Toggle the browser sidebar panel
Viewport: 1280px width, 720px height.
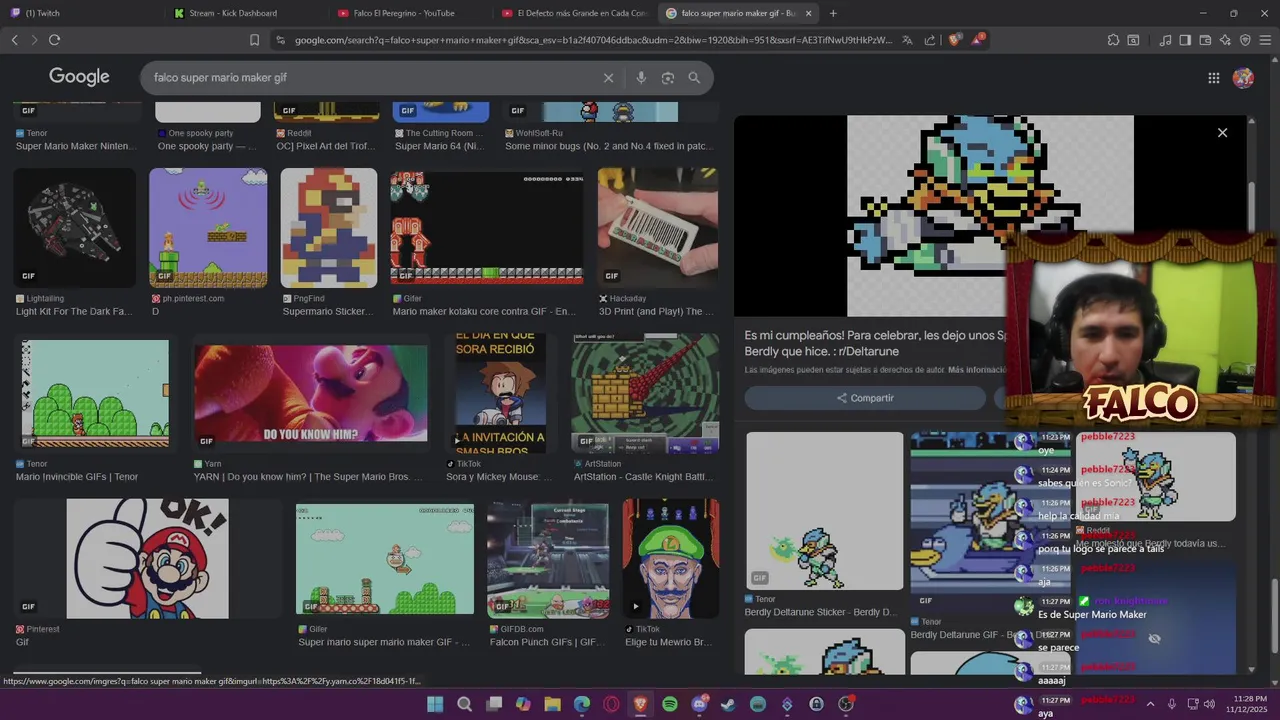(x=1185, y=40)
